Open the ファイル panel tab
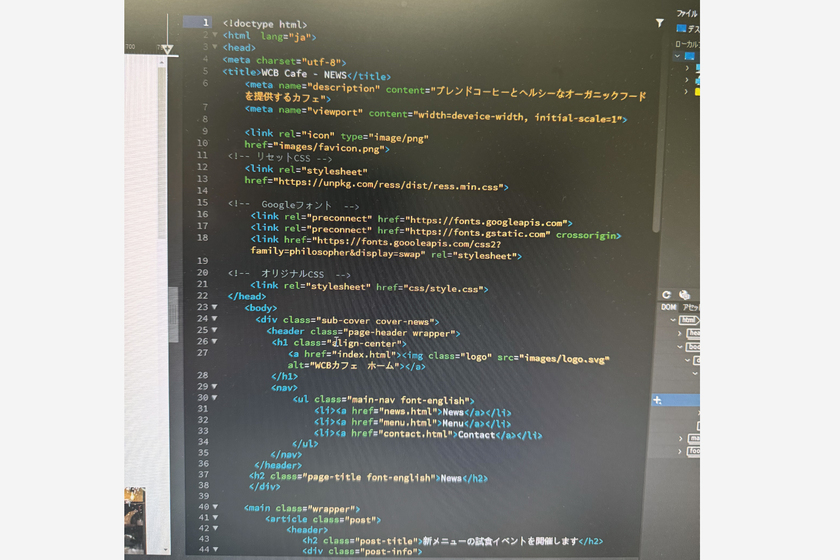 pyautogui.click(x=687, y=14)
